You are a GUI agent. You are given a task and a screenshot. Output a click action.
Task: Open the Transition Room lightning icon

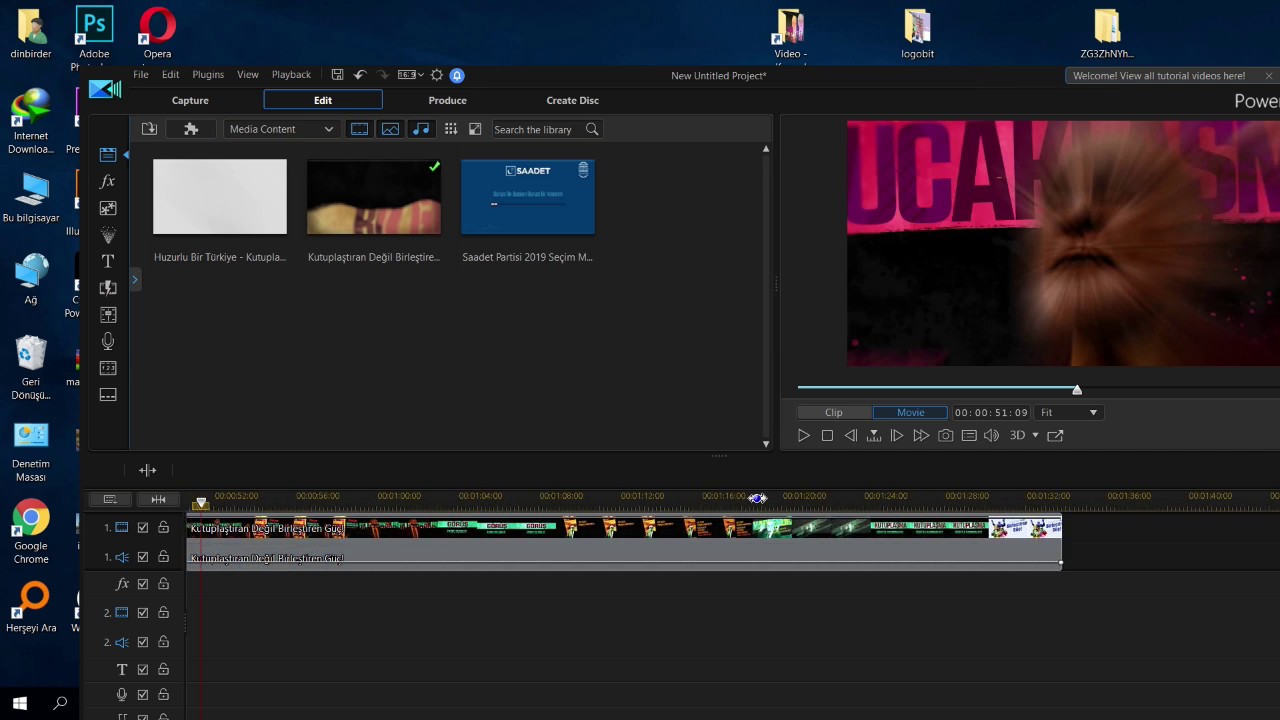pos(108,288)
